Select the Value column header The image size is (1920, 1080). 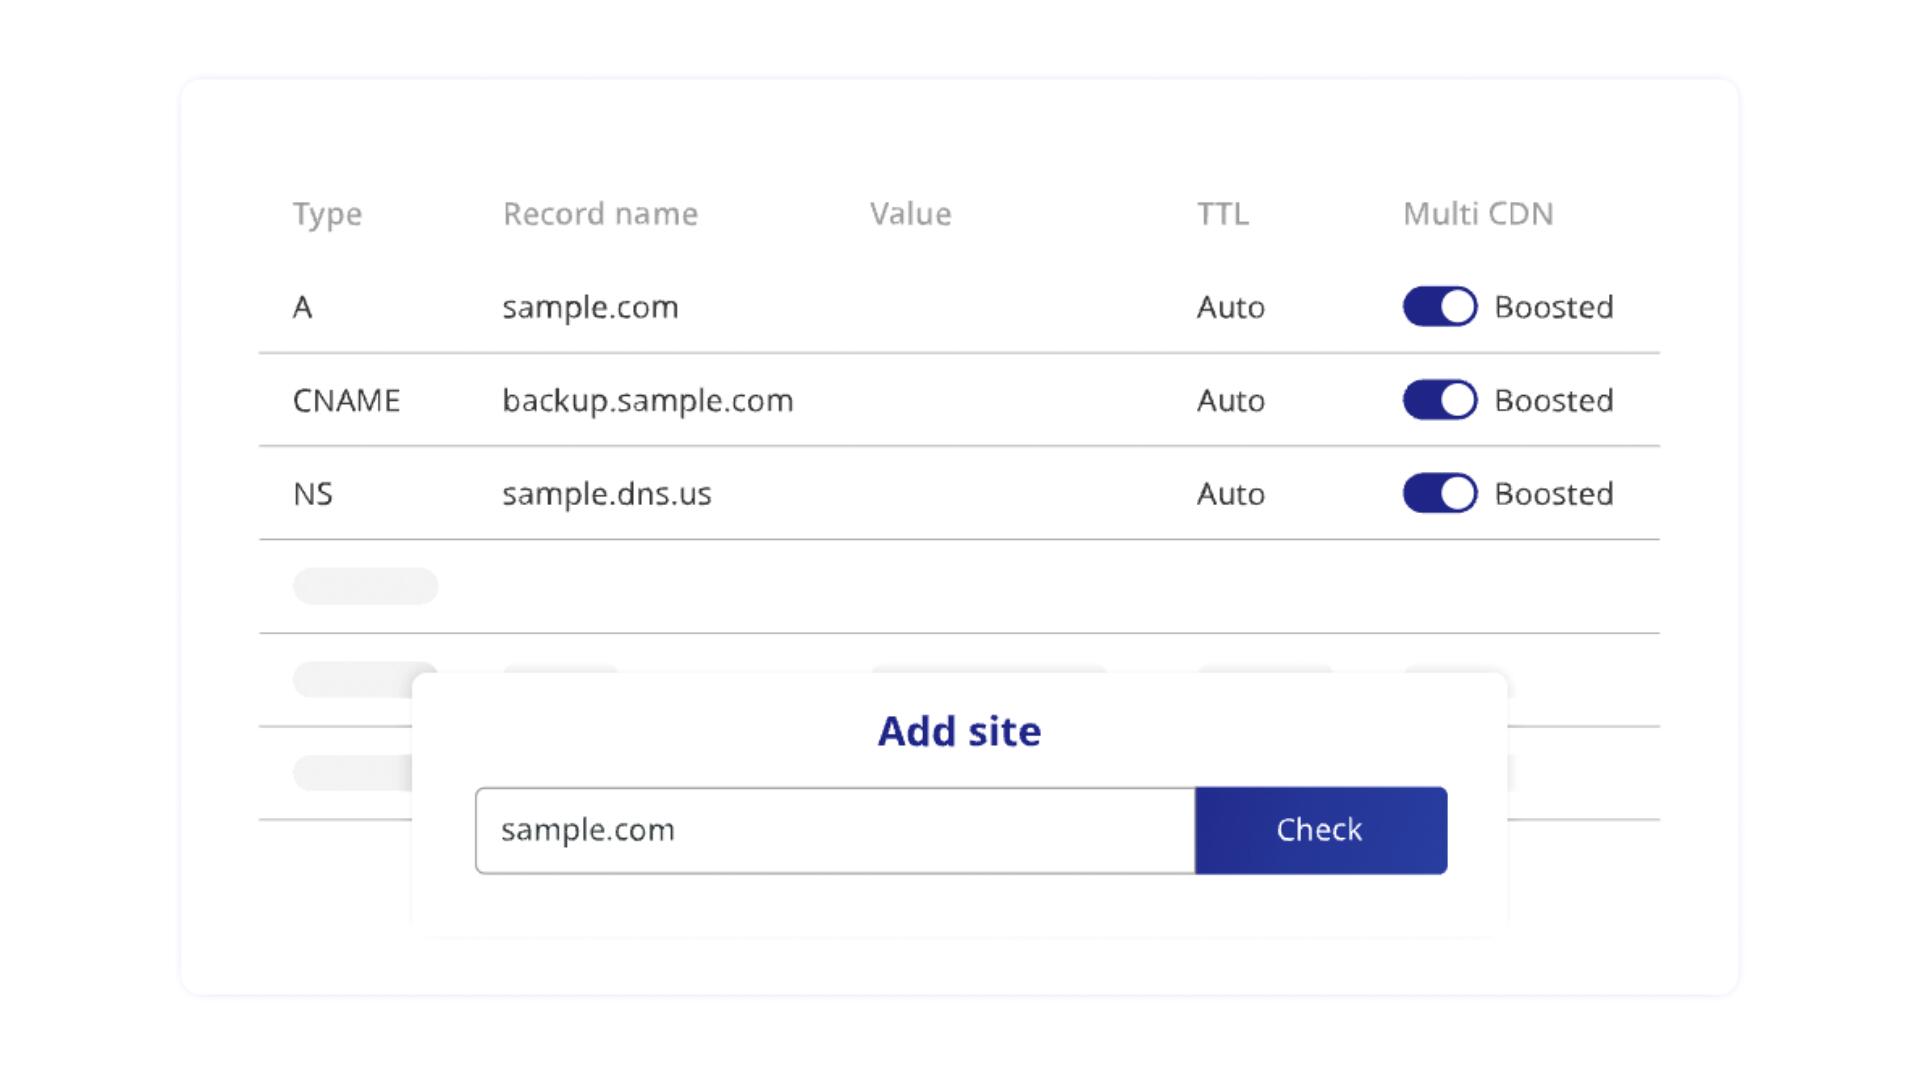[910, 214]
